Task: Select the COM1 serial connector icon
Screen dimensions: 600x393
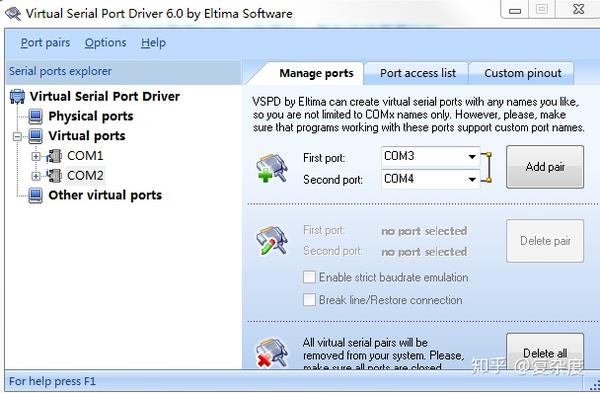Action: (54, 156)
